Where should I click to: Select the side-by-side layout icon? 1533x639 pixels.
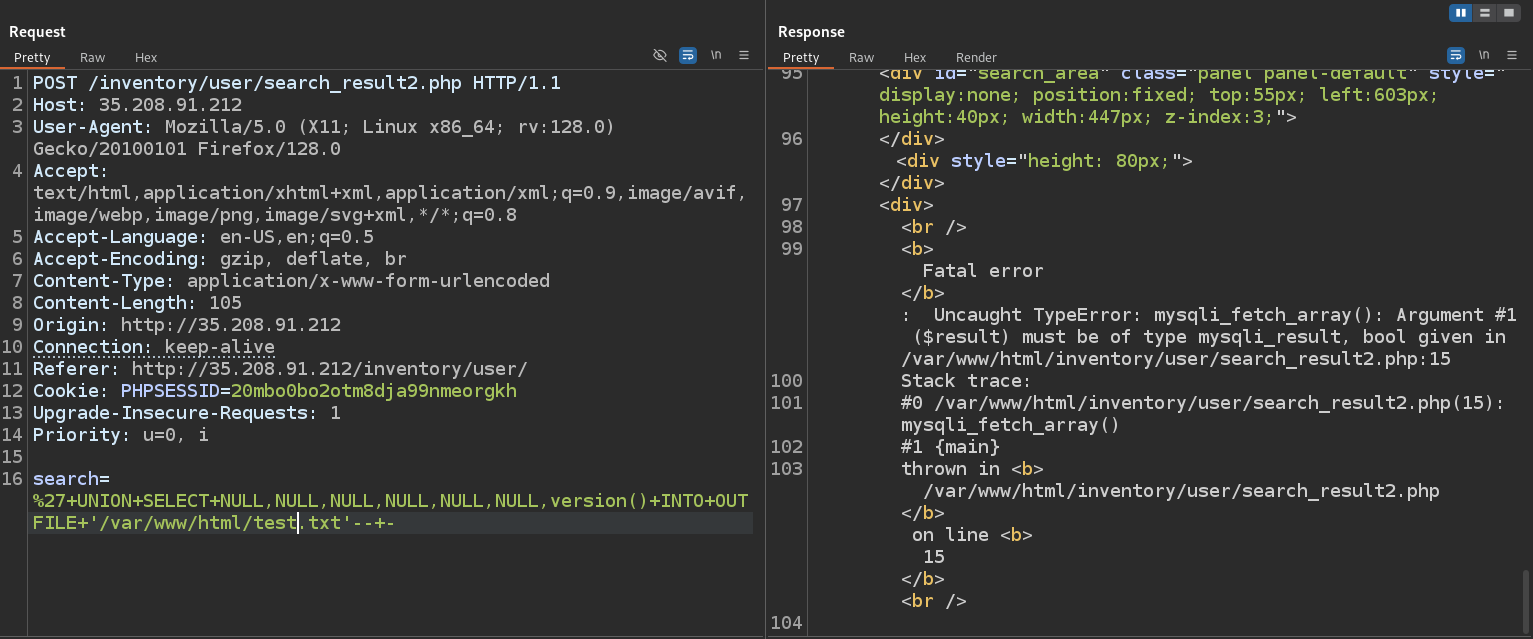click(1461, 13)
